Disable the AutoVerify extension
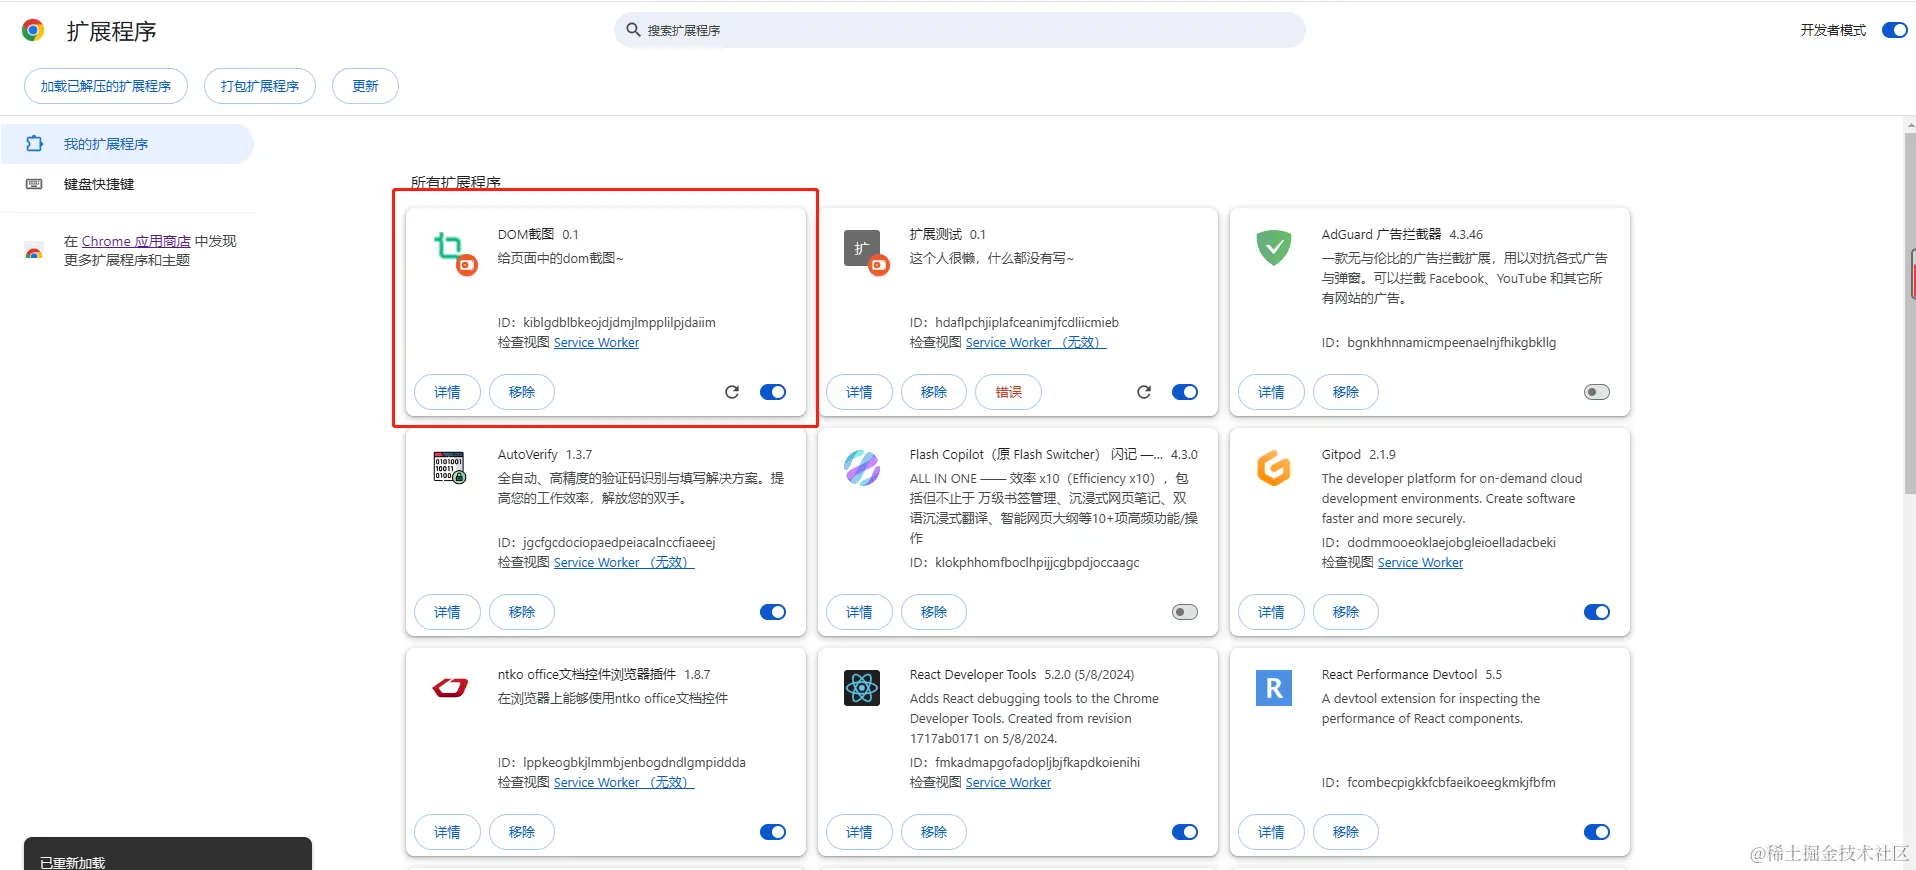Image resolution: width=1916 pixels, height=870 pixels. pyautogui.click(x=773, y=612)
